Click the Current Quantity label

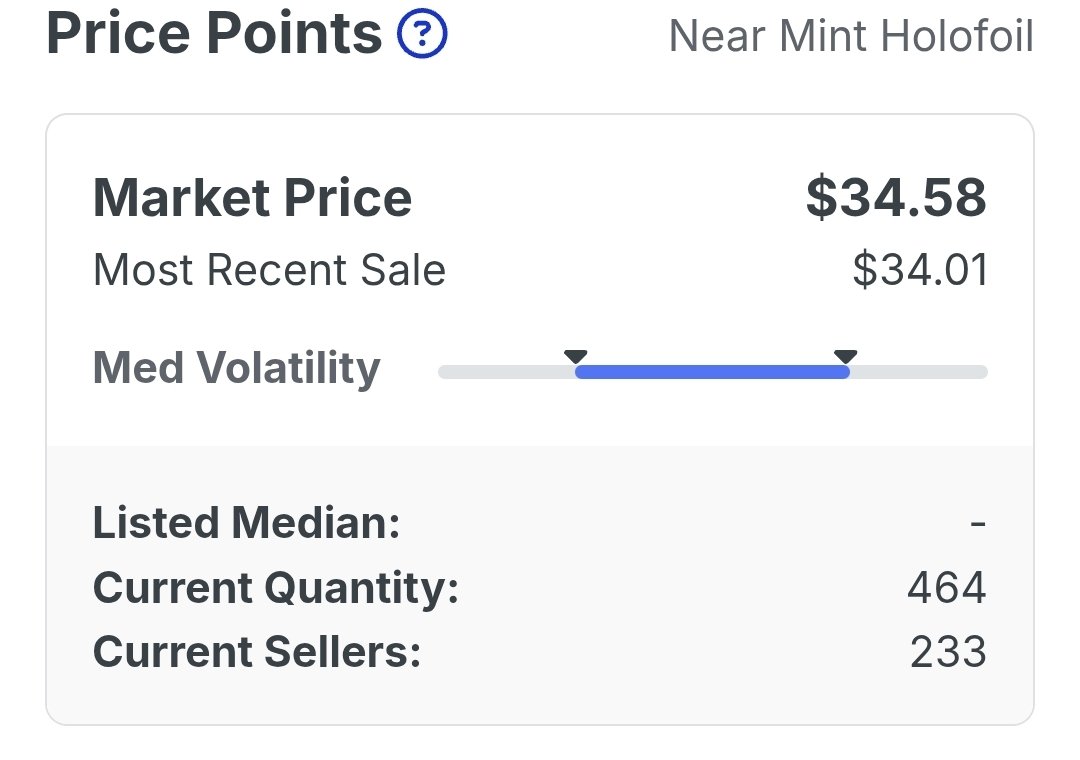click(276, 588)
